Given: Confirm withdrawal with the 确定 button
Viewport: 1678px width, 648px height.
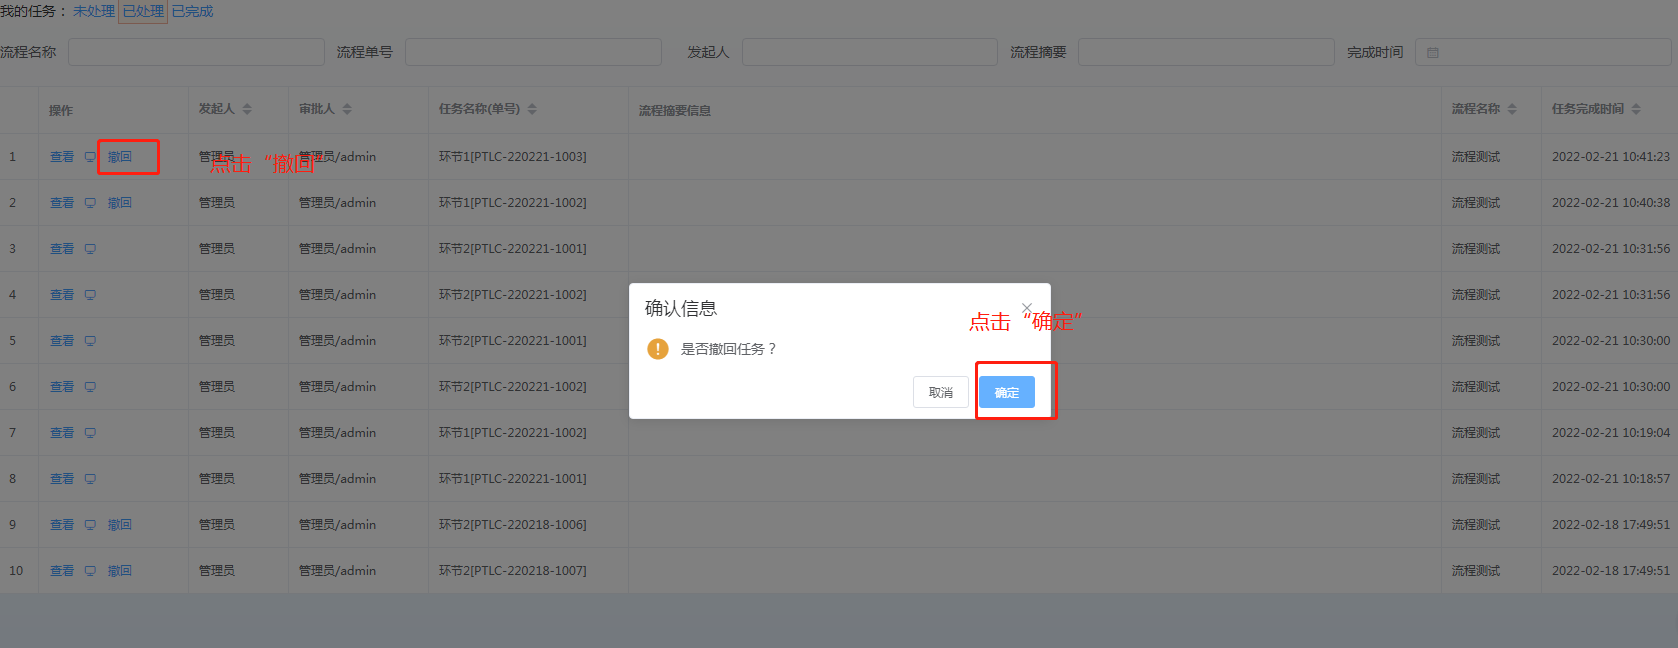Looking at the screenshot, I should coord(1007,392).
